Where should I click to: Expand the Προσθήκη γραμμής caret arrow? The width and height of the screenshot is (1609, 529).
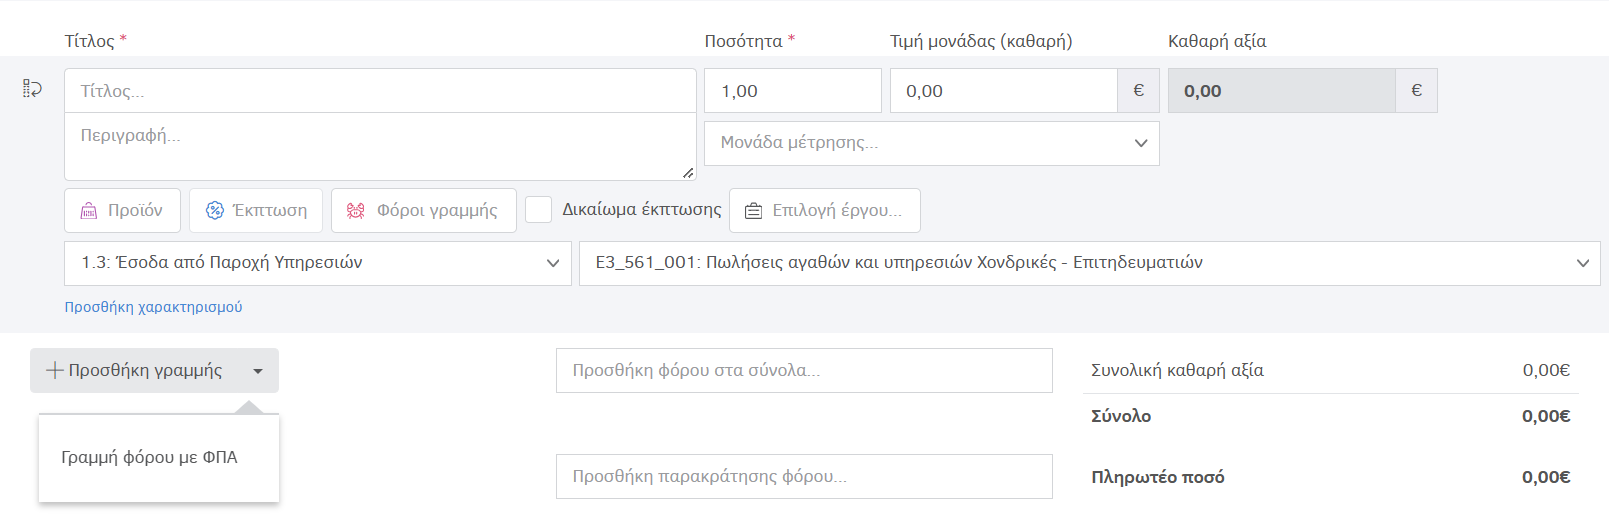[x=258, y=371]
